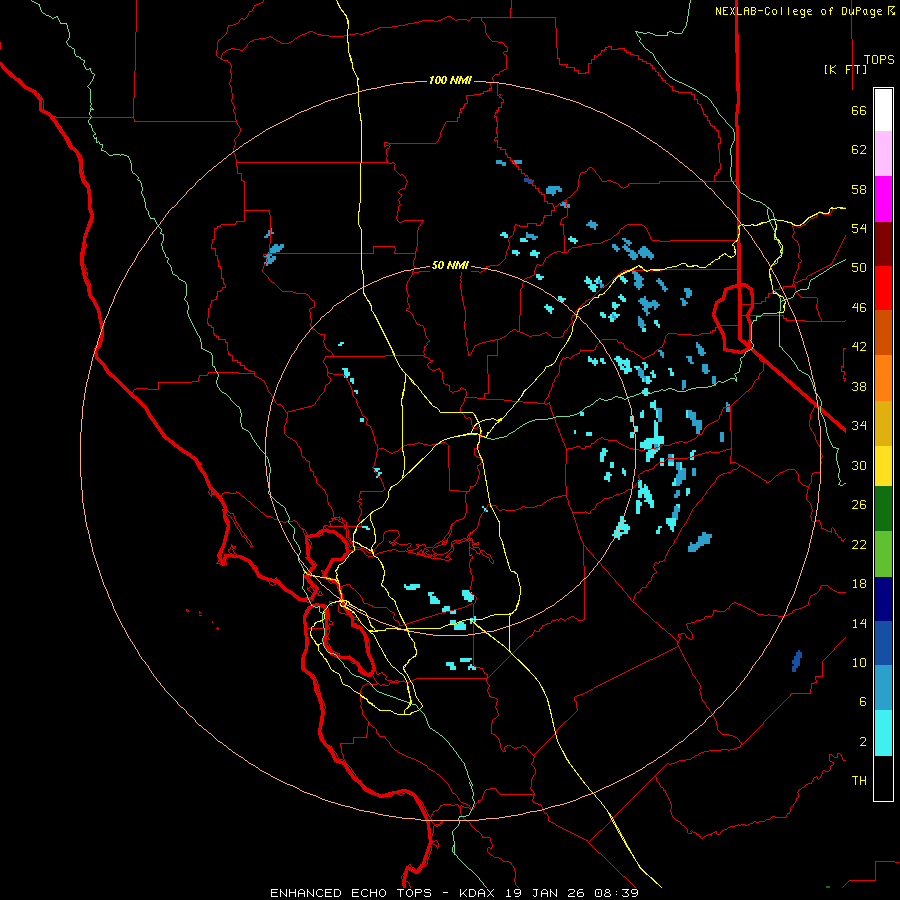900x900 pixels.
Task: Click the yellow swatch between 34 and 30
Action: (x=883, y=466)
